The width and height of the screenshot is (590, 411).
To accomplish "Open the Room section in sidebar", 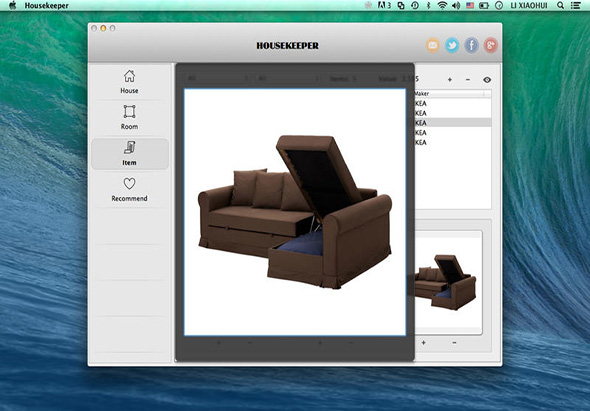I will click(129, 117).
